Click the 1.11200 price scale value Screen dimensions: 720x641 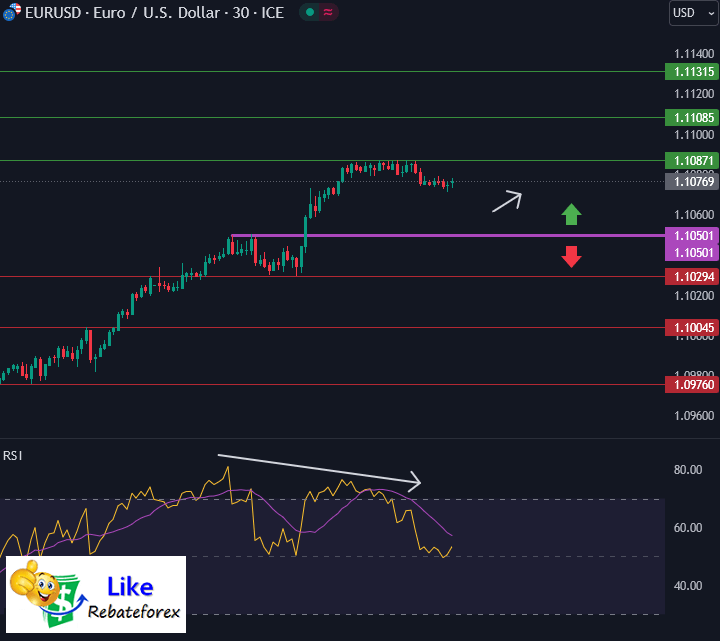[x=694, y=94]
